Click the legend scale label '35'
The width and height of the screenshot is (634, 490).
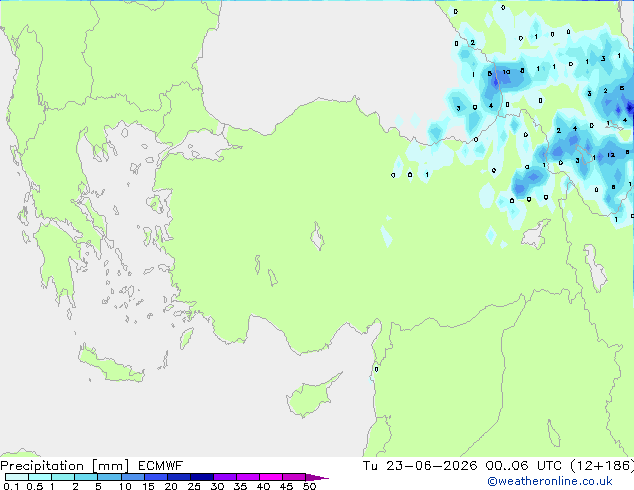pyautogui.click(x=240, y=486)
